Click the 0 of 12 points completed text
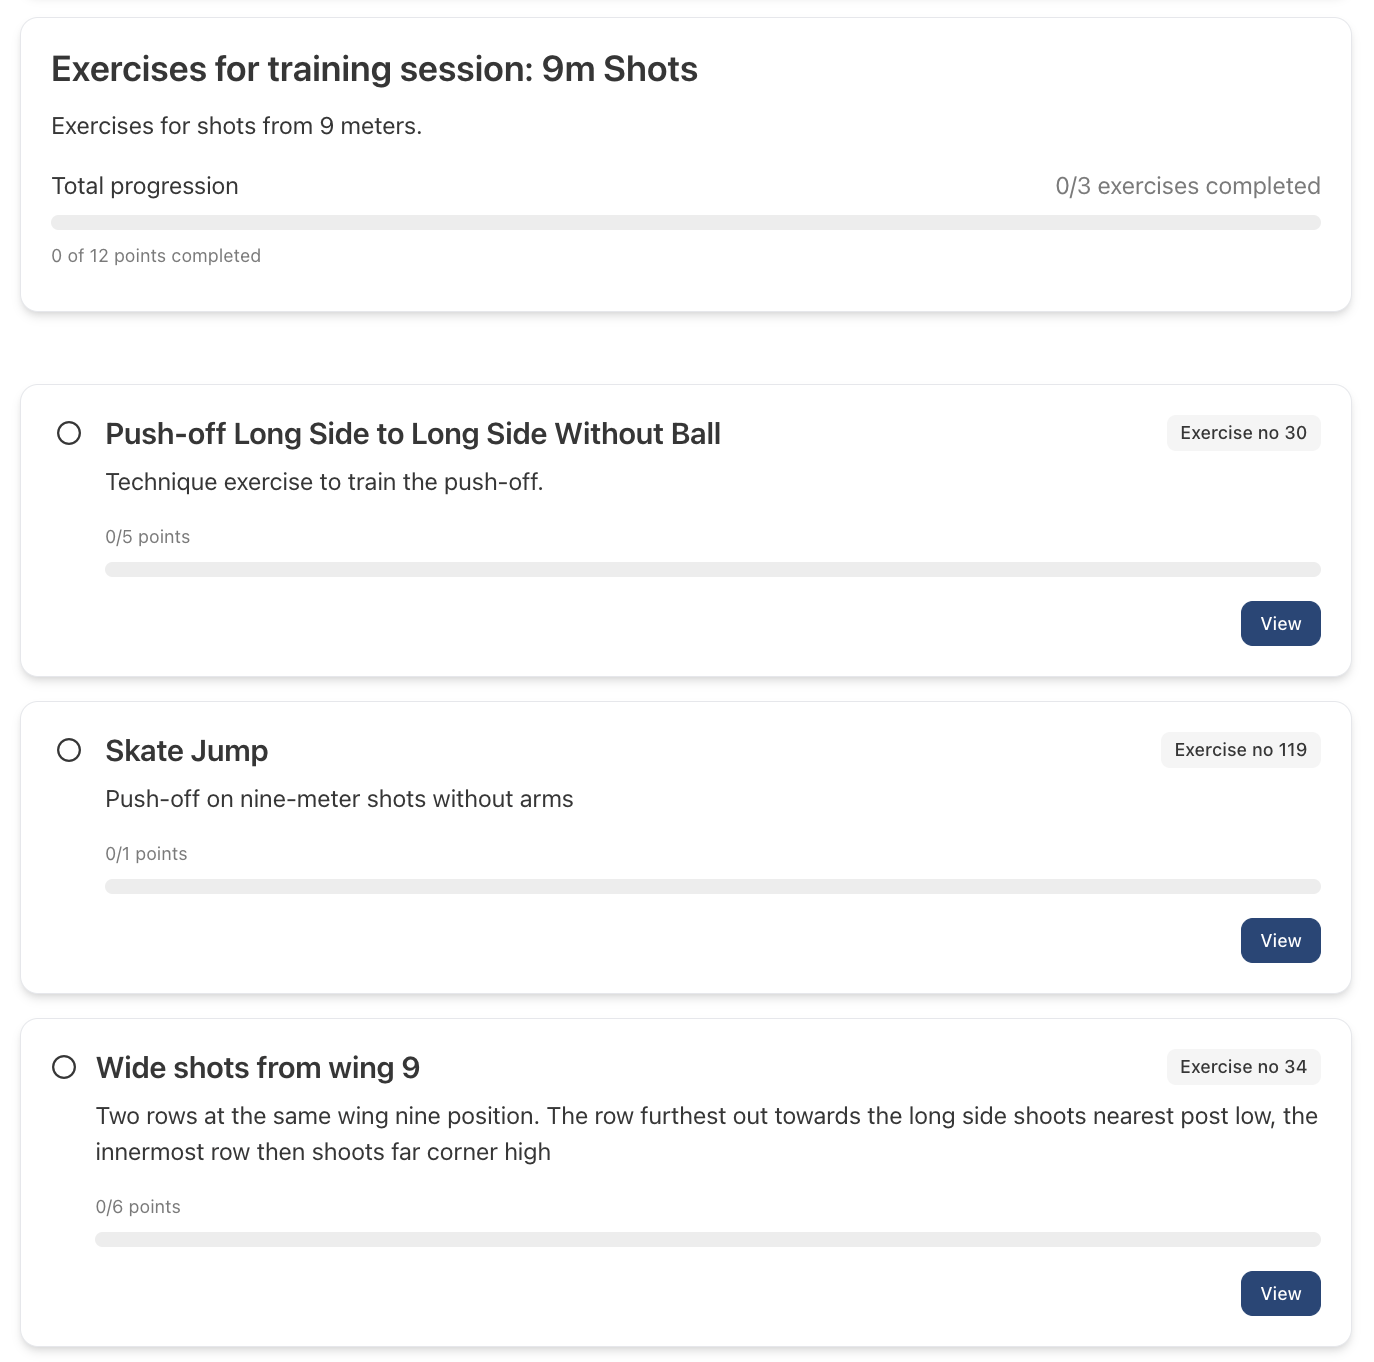Viewport: 1374px width, 1362px height. click(156, 255)
